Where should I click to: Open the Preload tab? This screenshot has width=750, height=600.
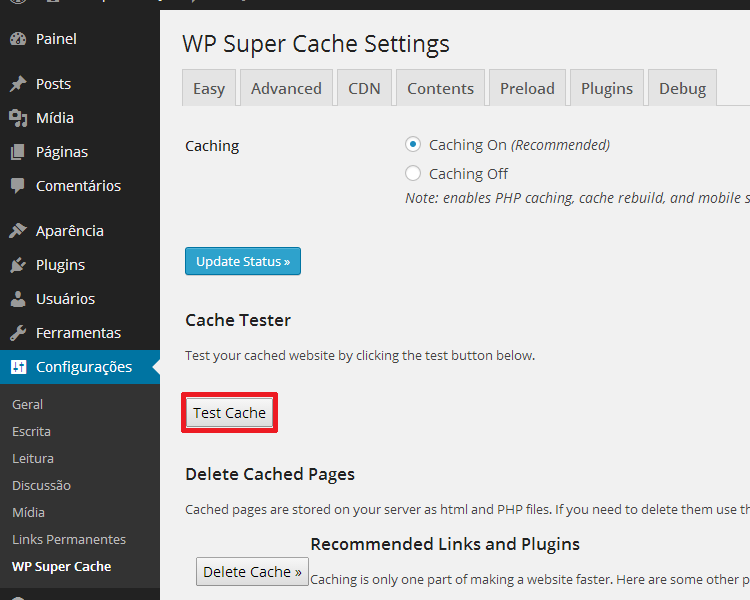528,88
